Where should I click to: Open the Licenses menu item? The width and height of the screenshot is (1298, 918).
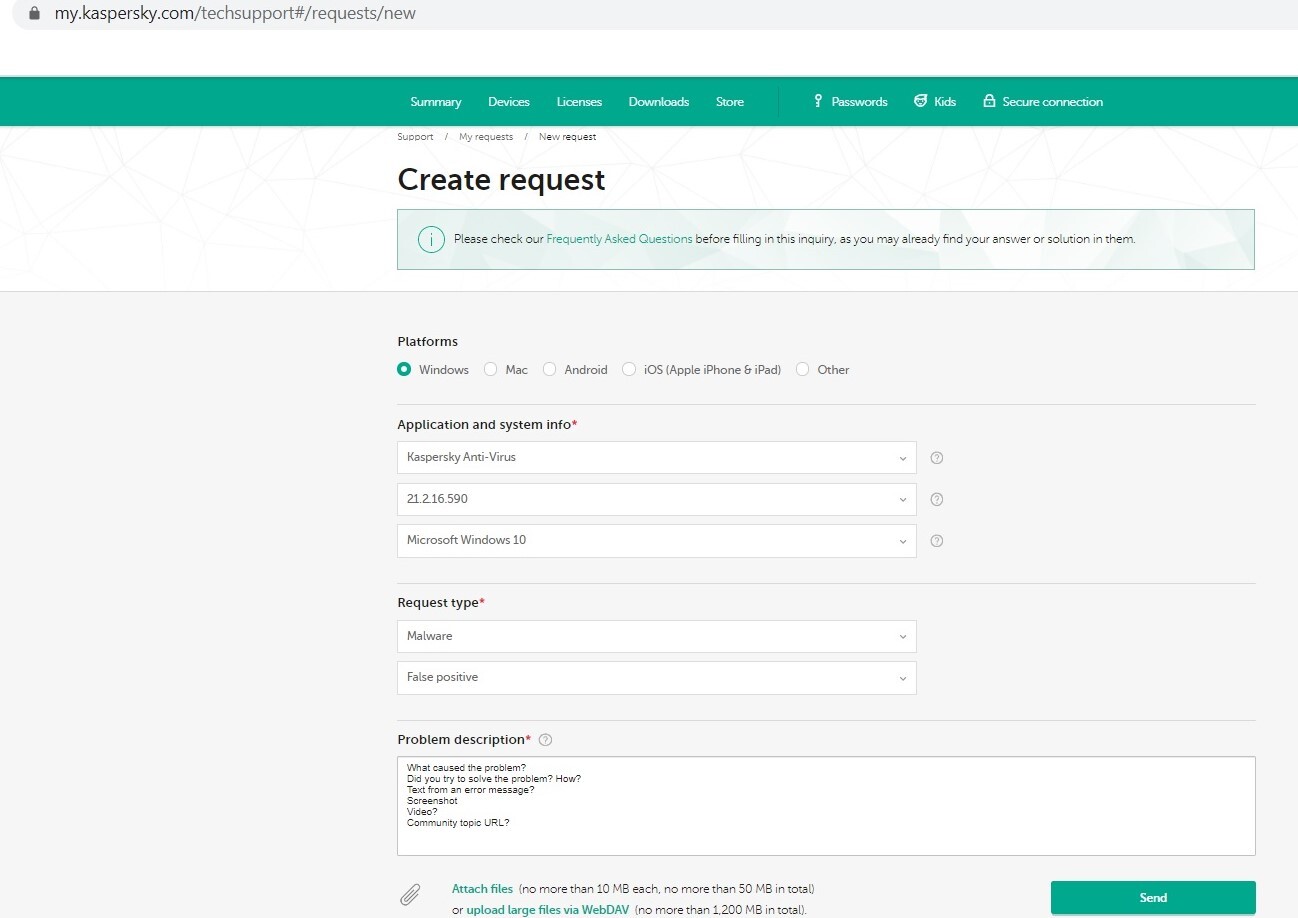(x=579, y=102)
